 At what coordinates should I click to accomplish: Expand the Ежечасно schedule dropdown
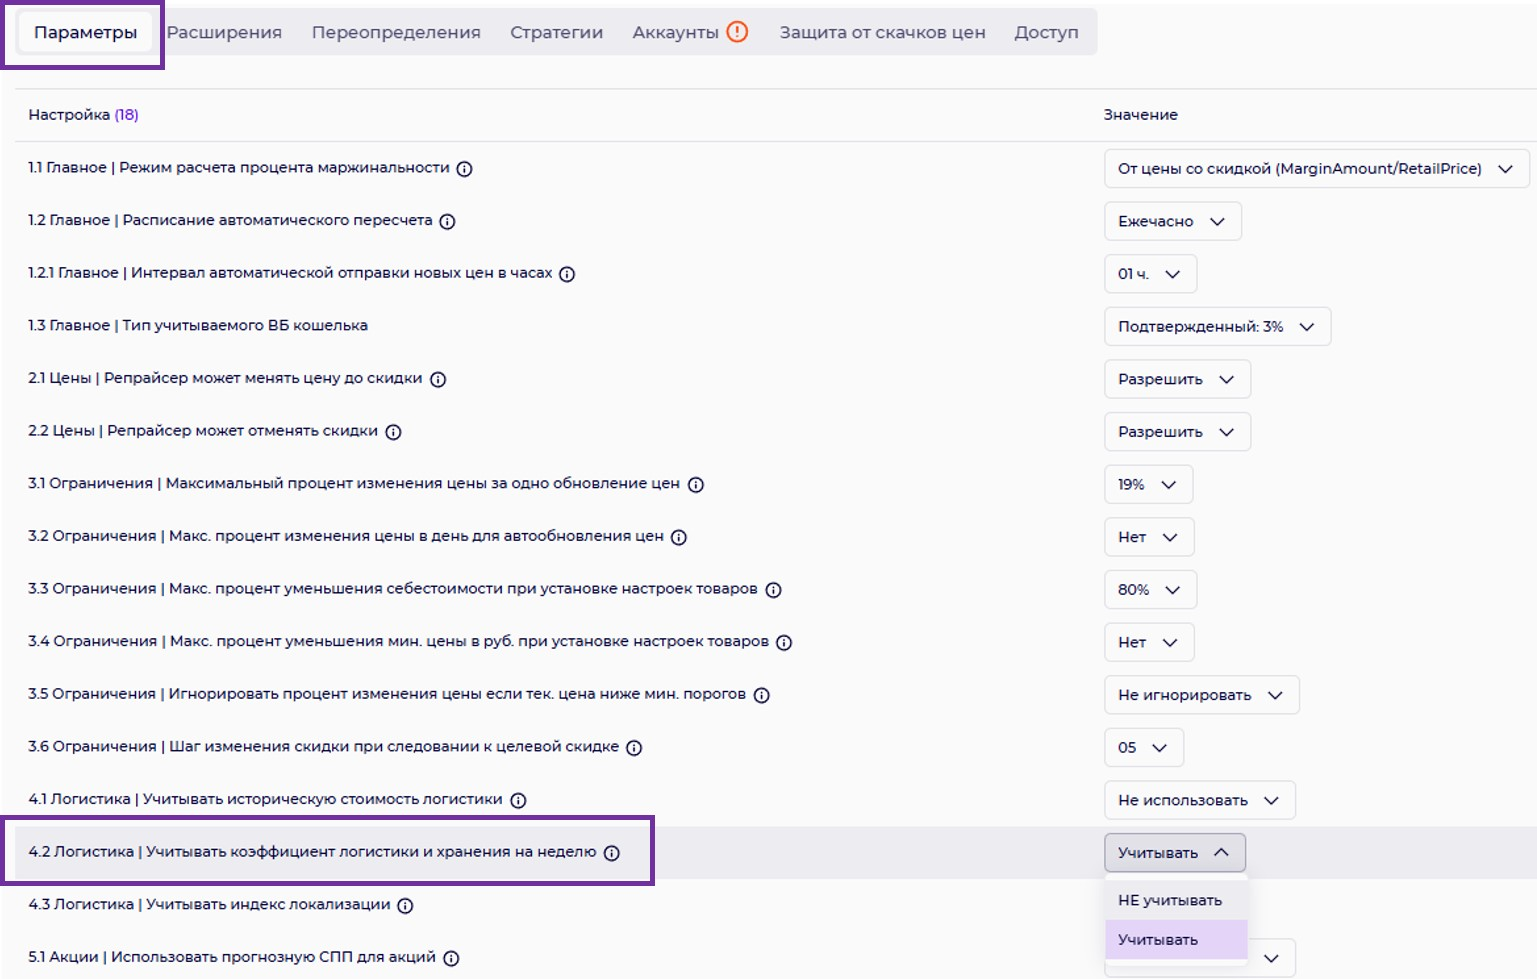click(x=1172, y=221)
